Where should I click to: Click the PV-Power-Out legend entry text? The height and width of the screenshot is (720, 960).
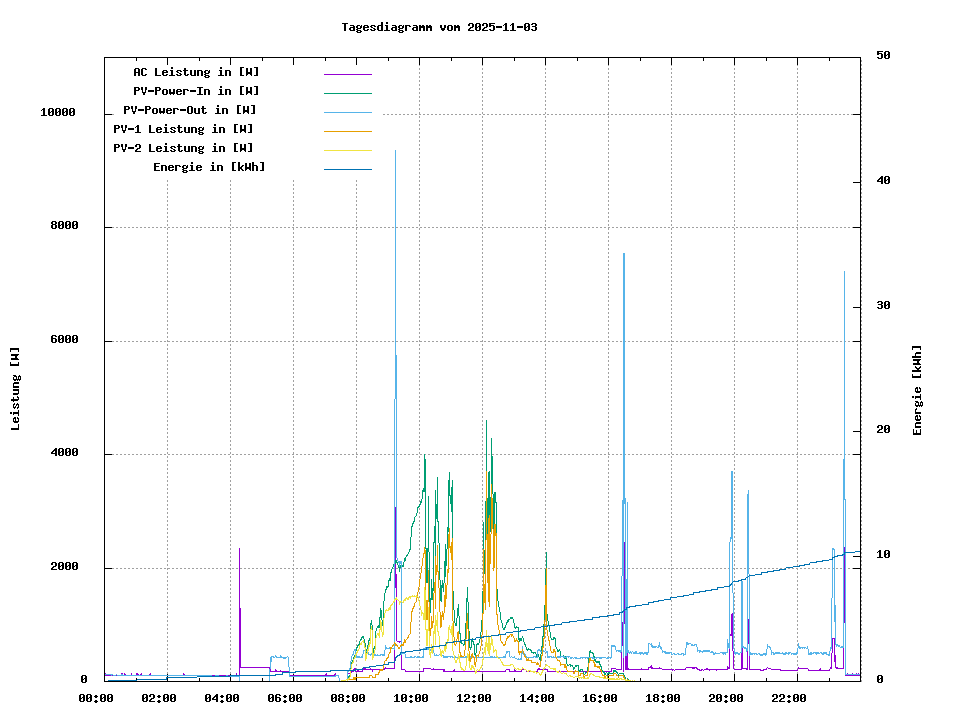click(x=189, y=110)
